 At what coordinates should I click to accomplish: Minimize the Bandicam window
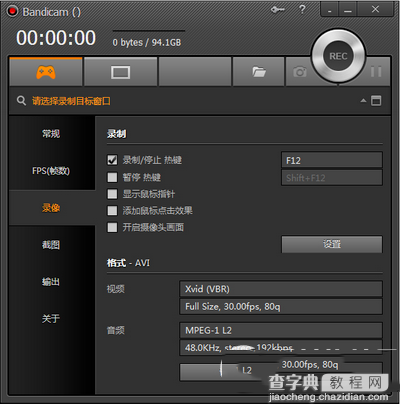point(348,9)
